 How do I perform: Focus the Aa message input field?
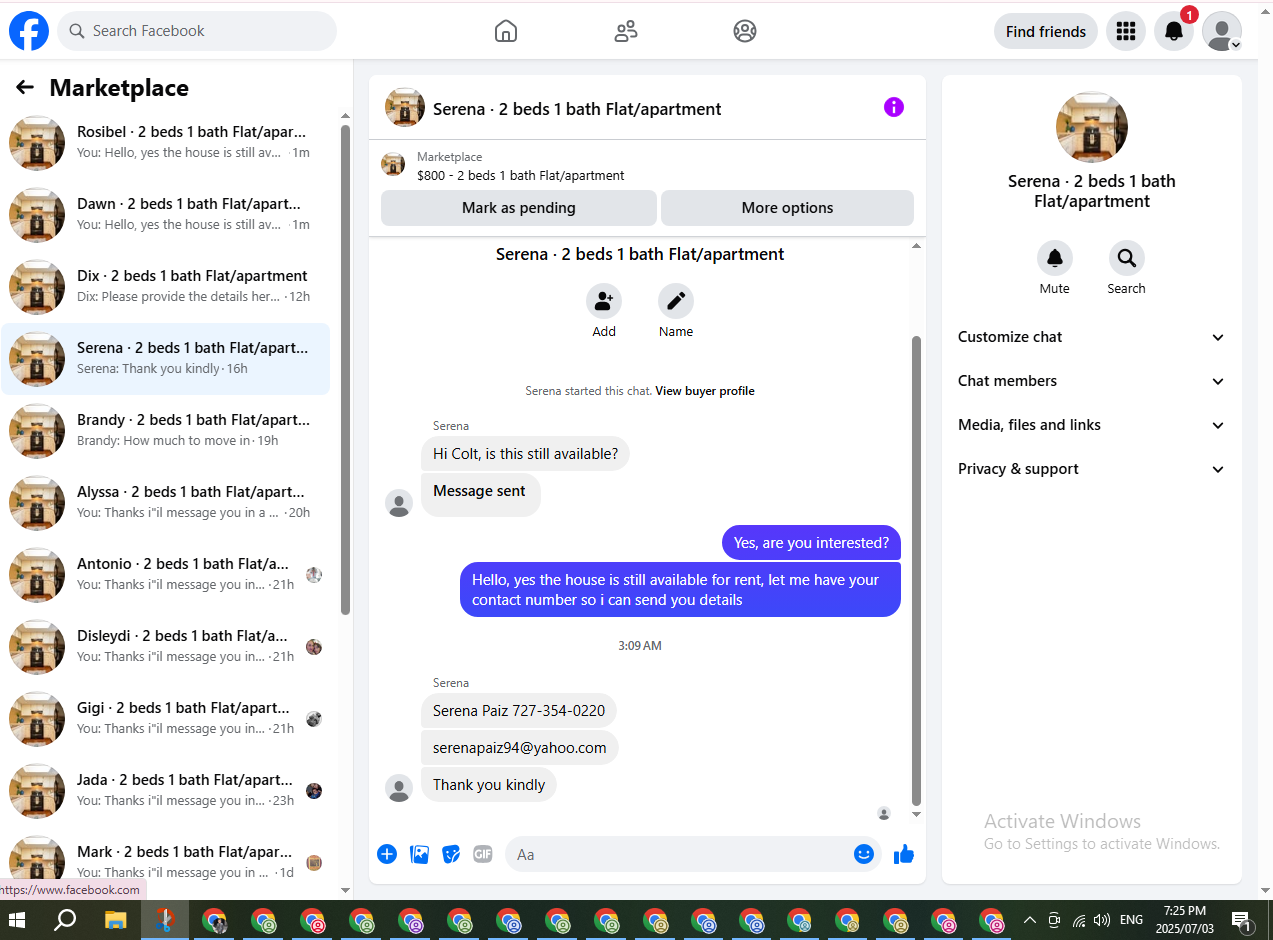click(680, 854)
